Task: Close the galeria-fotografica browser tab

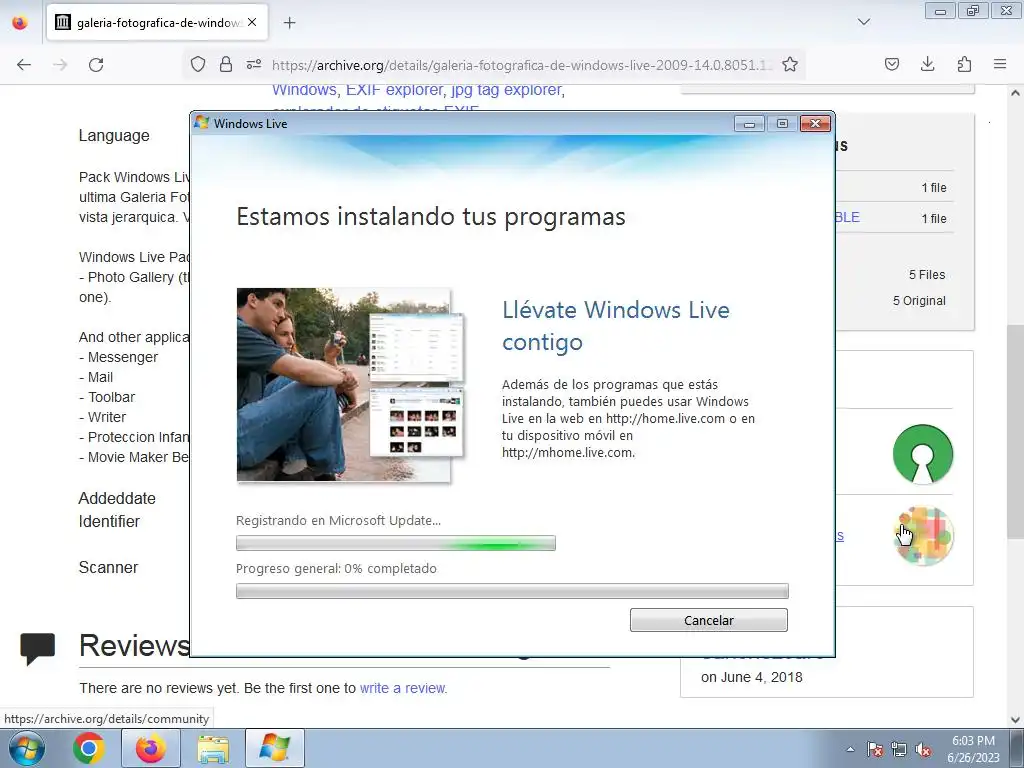Action: (252, 22)
